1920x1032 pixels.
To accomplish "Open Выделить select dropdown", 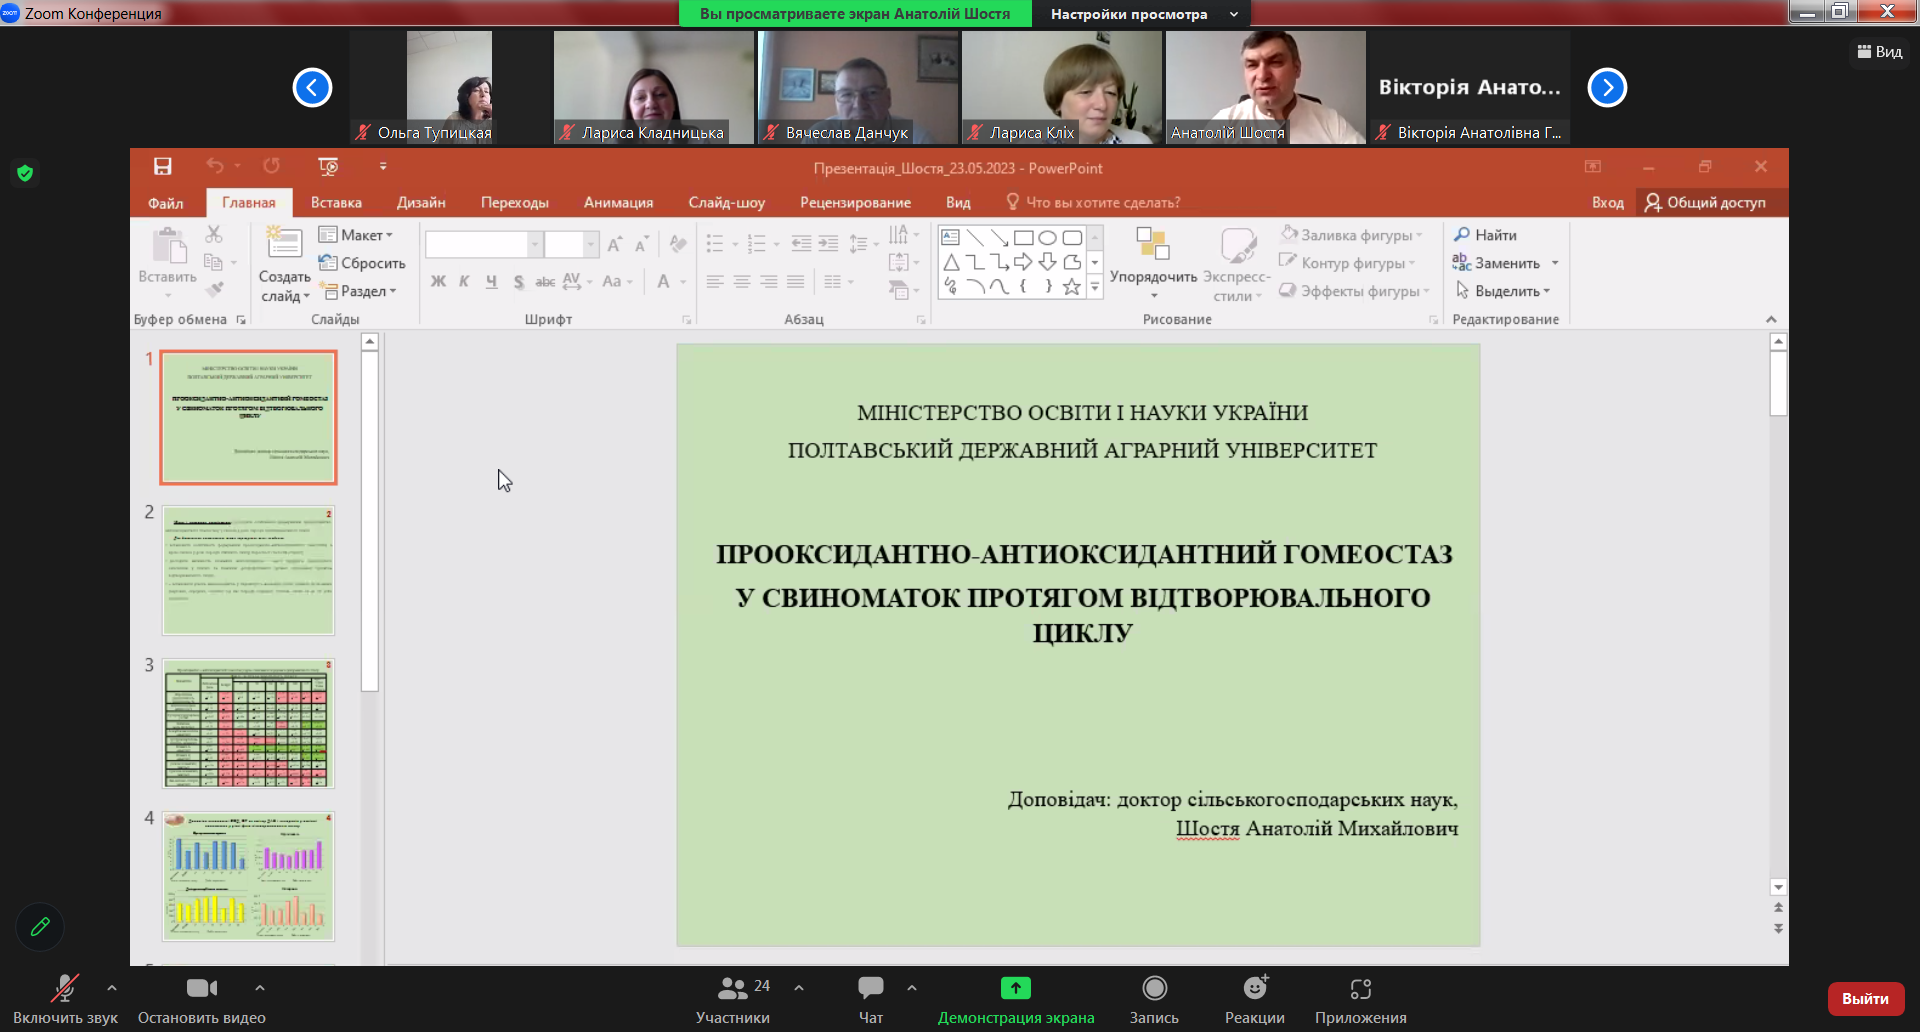I will (1503, 291).
